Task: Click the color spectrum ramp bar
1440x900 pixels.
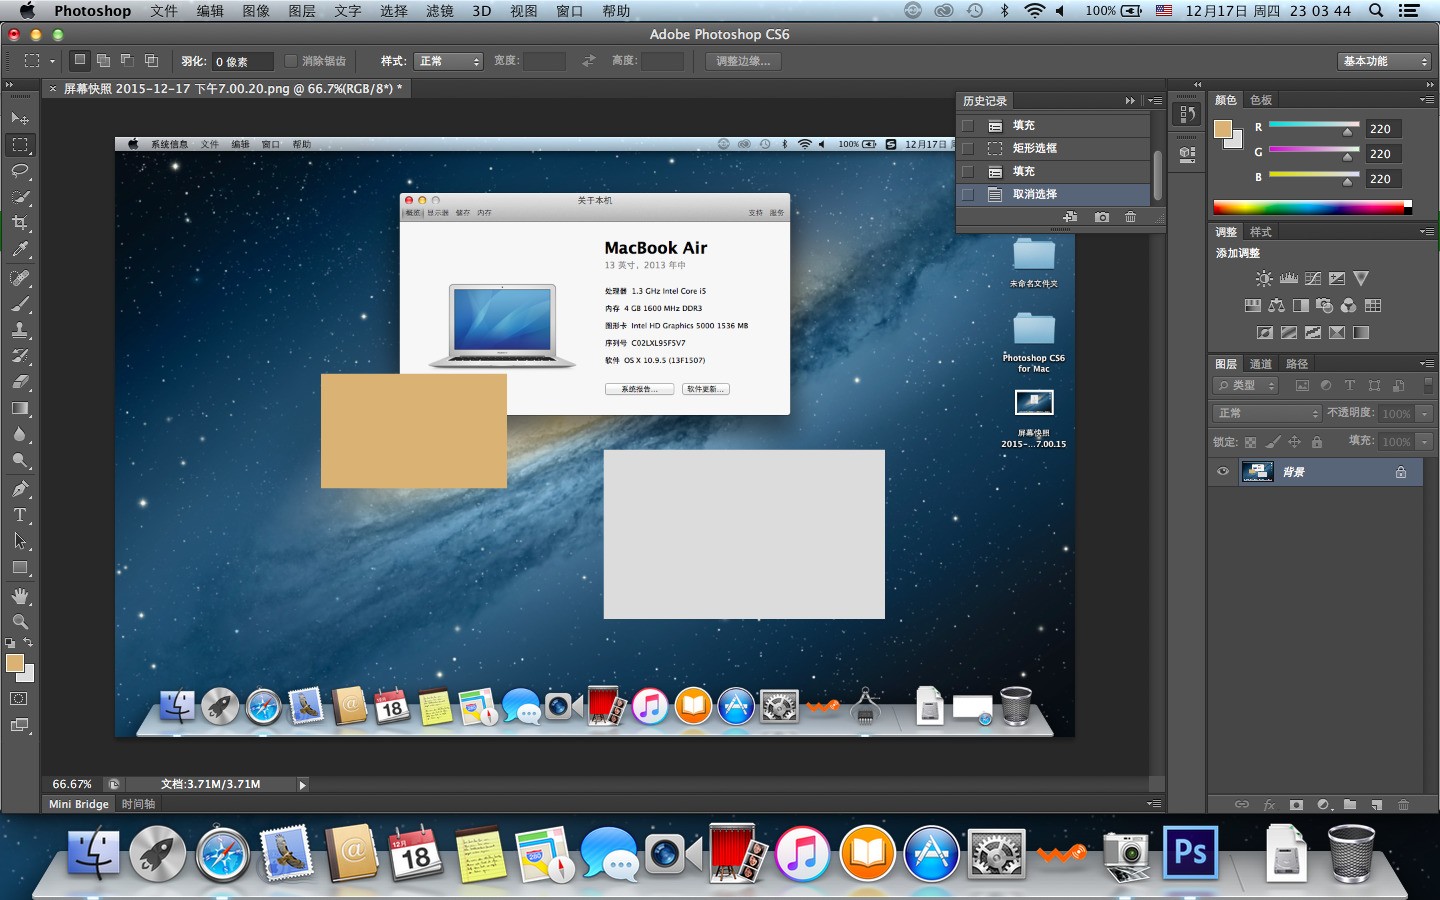Action: (1310, 208)
